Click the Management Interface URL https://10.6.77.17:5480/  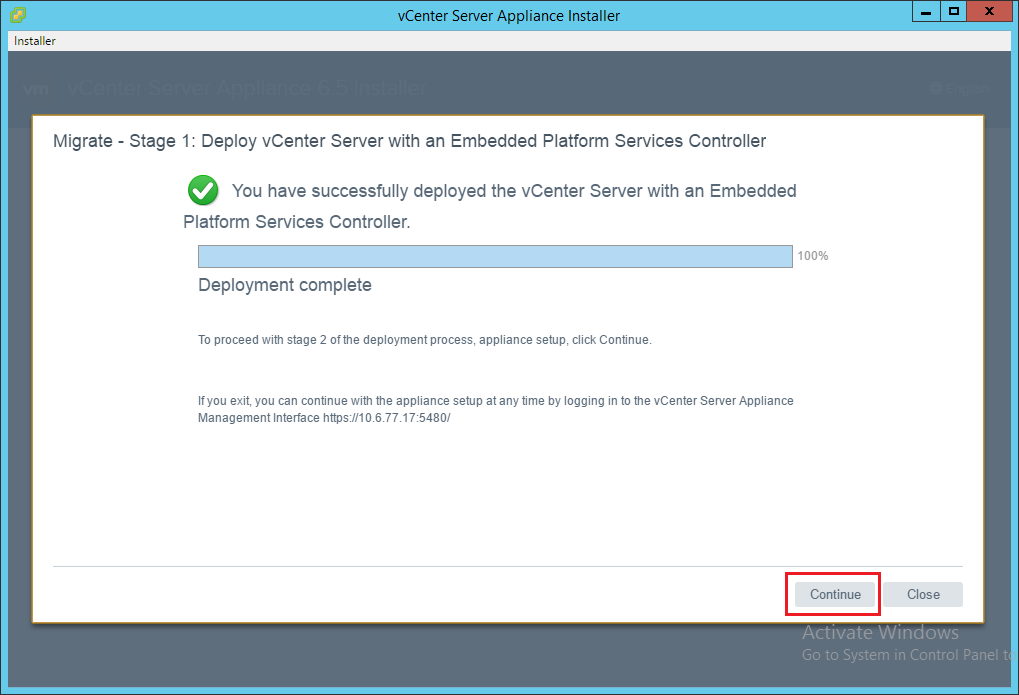[387, 418]
